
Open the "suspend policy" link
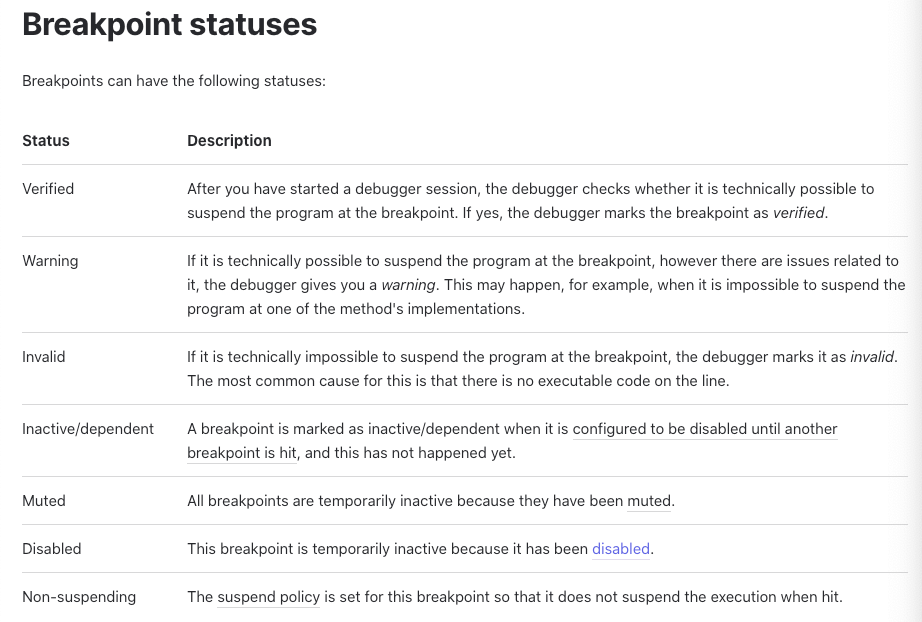click(x=269, y=597)
